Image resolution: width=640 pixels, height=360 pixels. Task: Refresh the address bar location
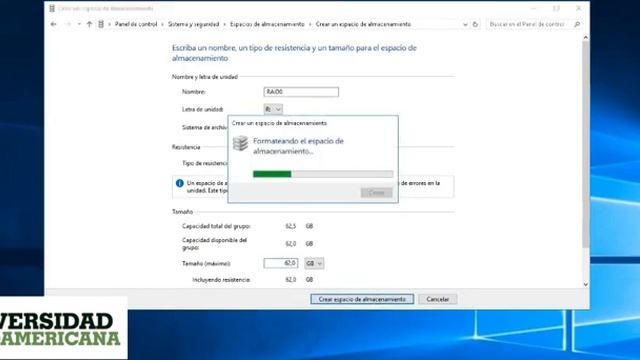coord(475,24)
